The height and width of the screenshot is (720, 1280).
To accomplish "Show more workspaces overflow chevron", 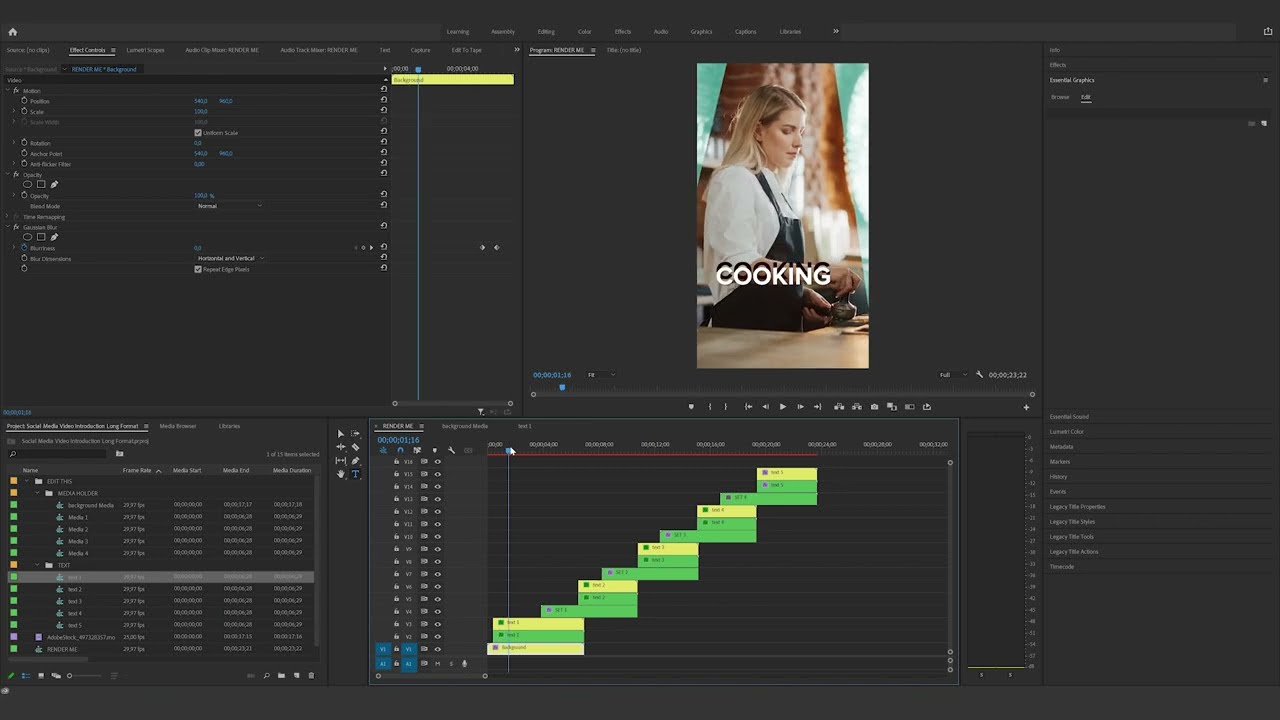I will pos(836,31).
